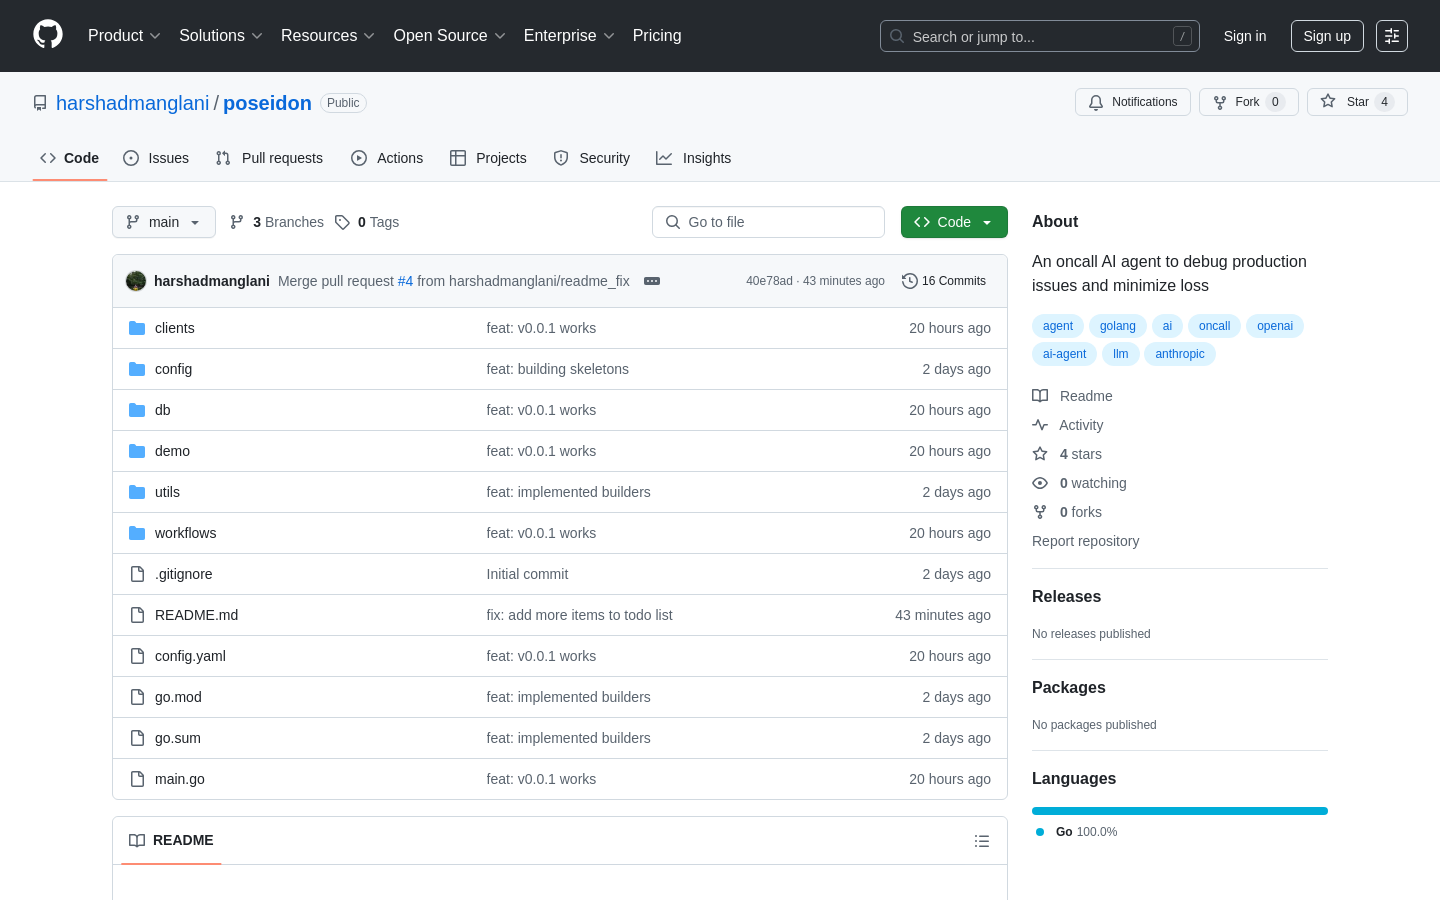Star the poseidon repository
This screenshot has width=1440, height=900.
coord(1357,102)
